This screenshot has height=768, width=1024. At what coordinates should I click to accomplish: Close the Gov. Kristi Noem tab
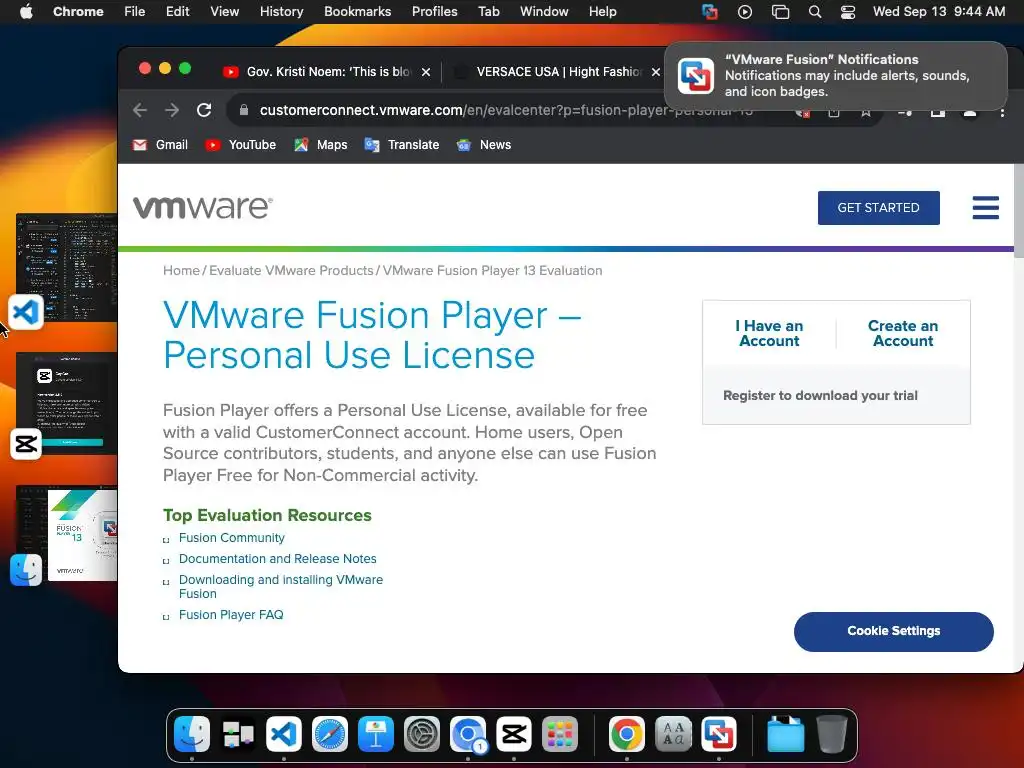[x=426, y=72]
